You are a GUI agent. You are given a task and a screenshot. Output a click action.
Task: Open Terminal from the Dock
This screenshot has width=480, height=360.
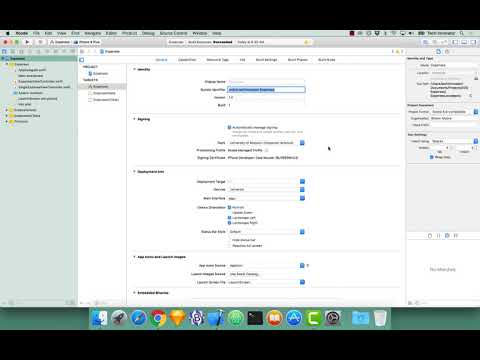coord(255,318)
